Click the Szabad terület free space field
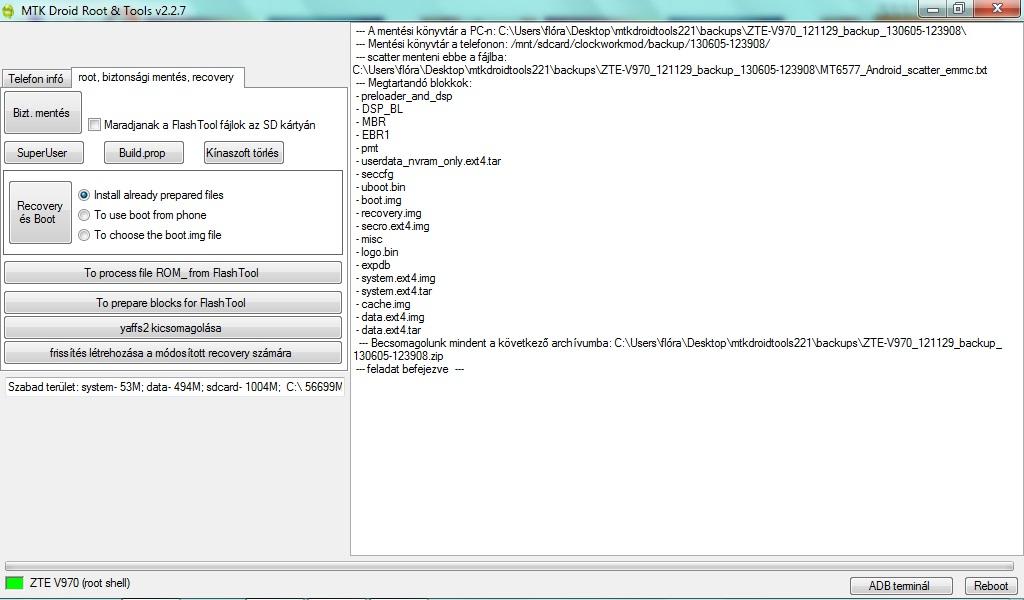The image size is (1024, 600). click(175, 387)
